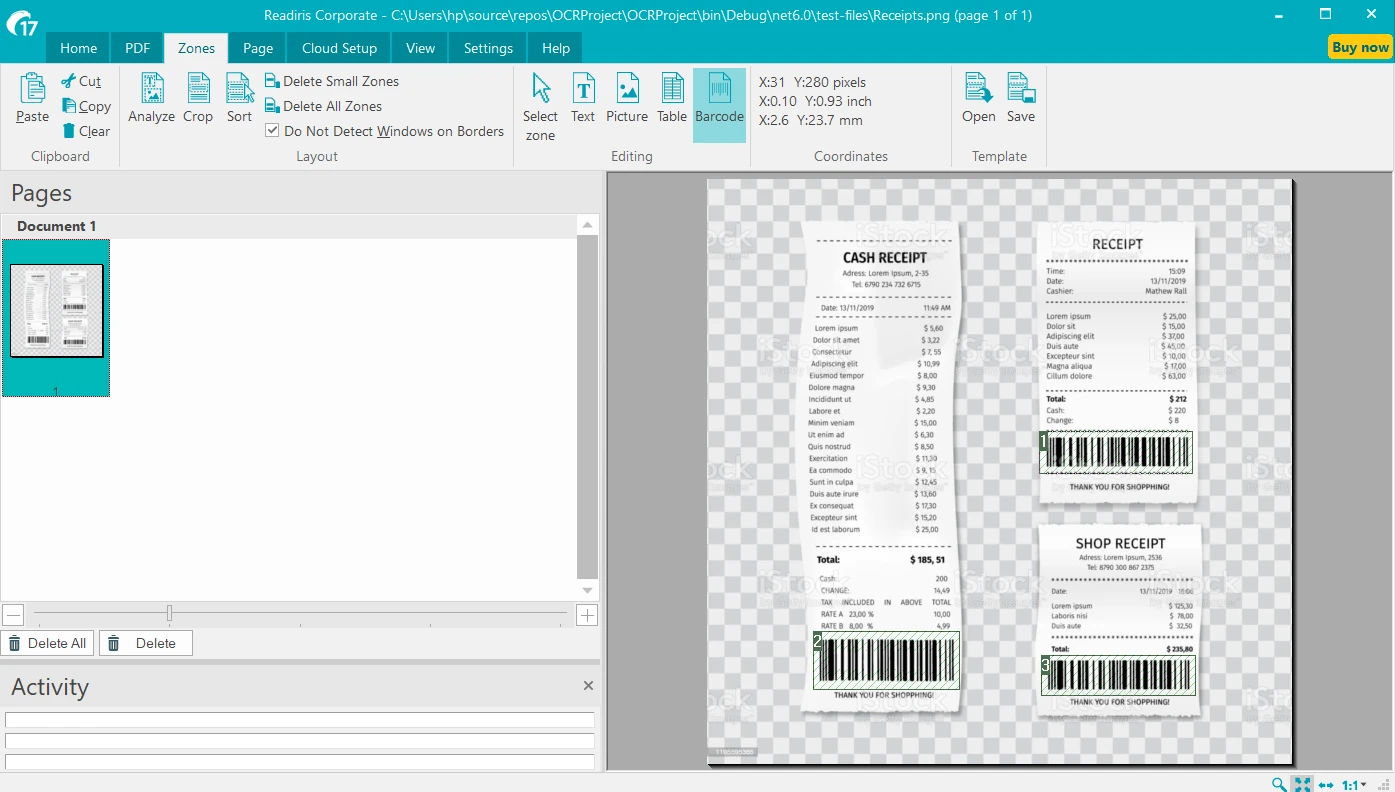Select the Crop tool

pos(198,99)
